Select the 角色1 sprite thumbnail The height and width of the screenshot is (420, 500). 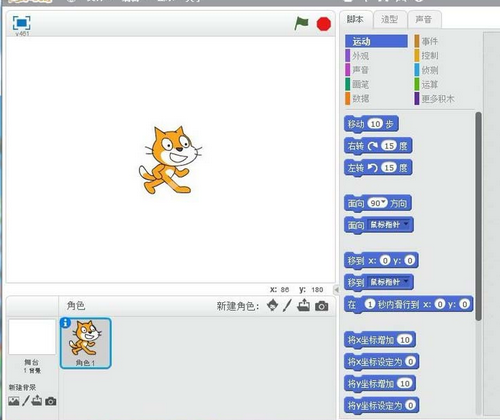pyautogui.click(x=86, y=343)
